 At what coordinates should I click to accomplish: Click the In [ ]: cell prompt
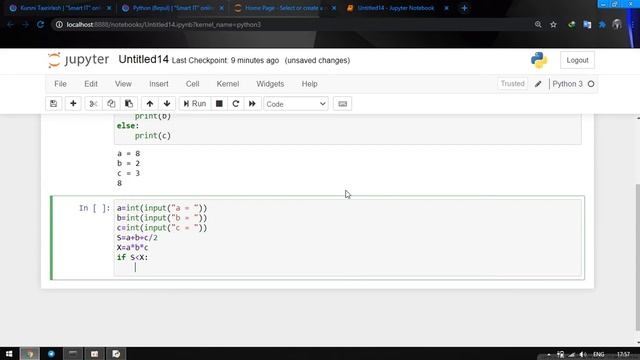pos(95,208)
